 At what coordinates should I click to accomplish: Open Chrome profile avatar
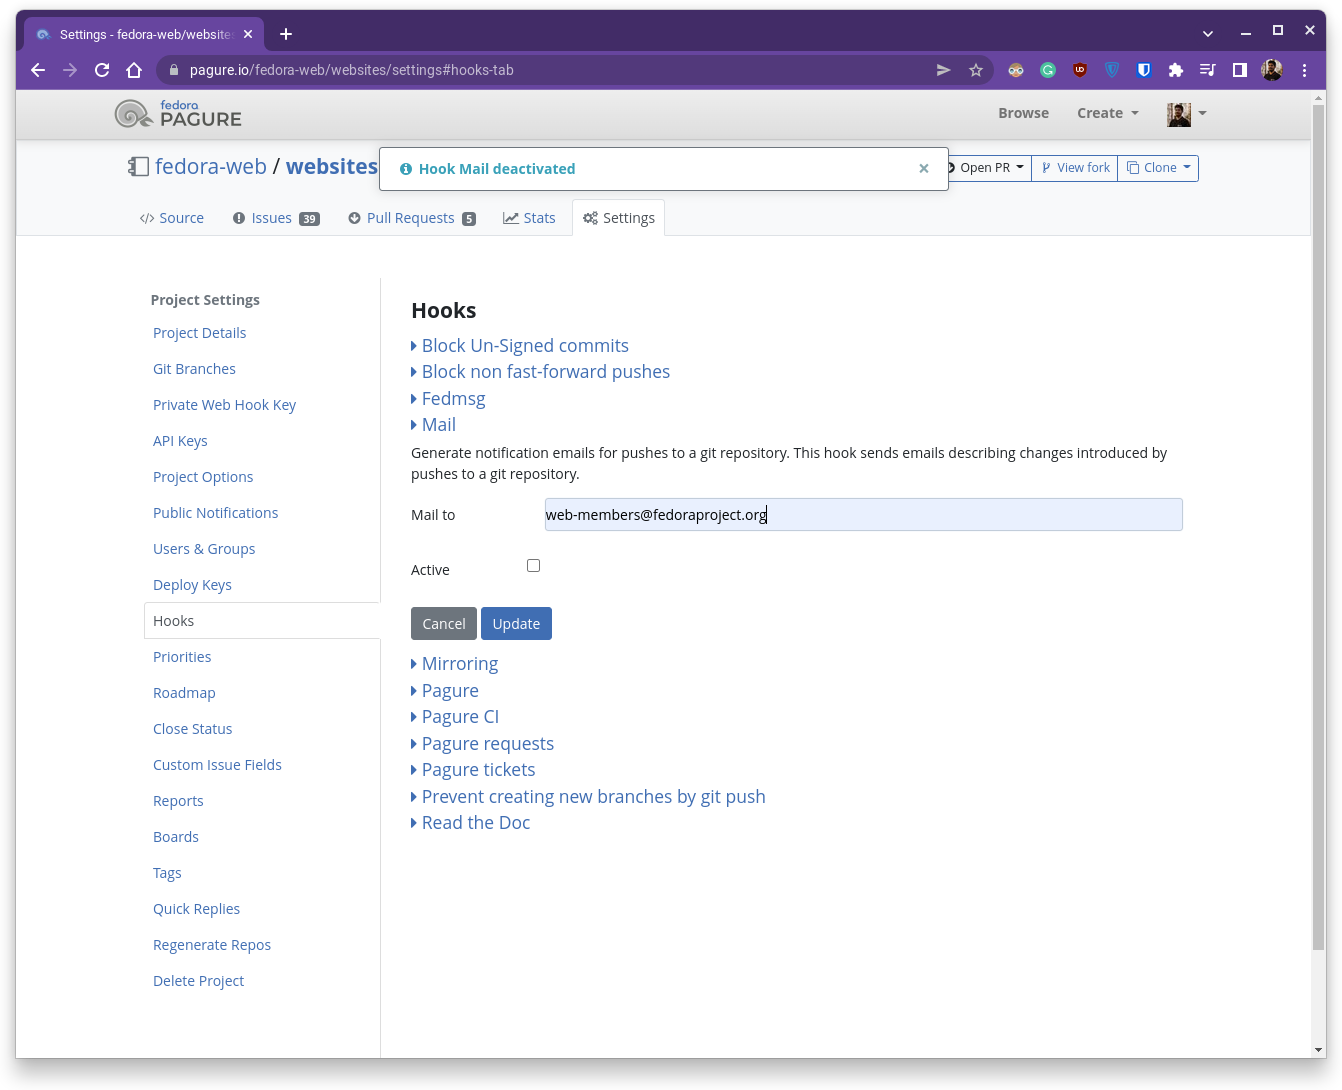1272,70
